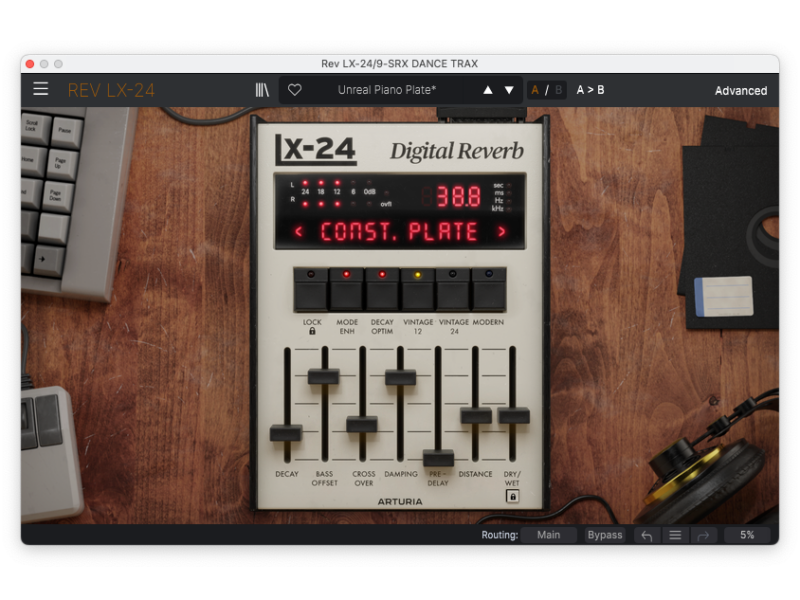
Task: Toggle the Lock button
Action: [x=311, y=291]
